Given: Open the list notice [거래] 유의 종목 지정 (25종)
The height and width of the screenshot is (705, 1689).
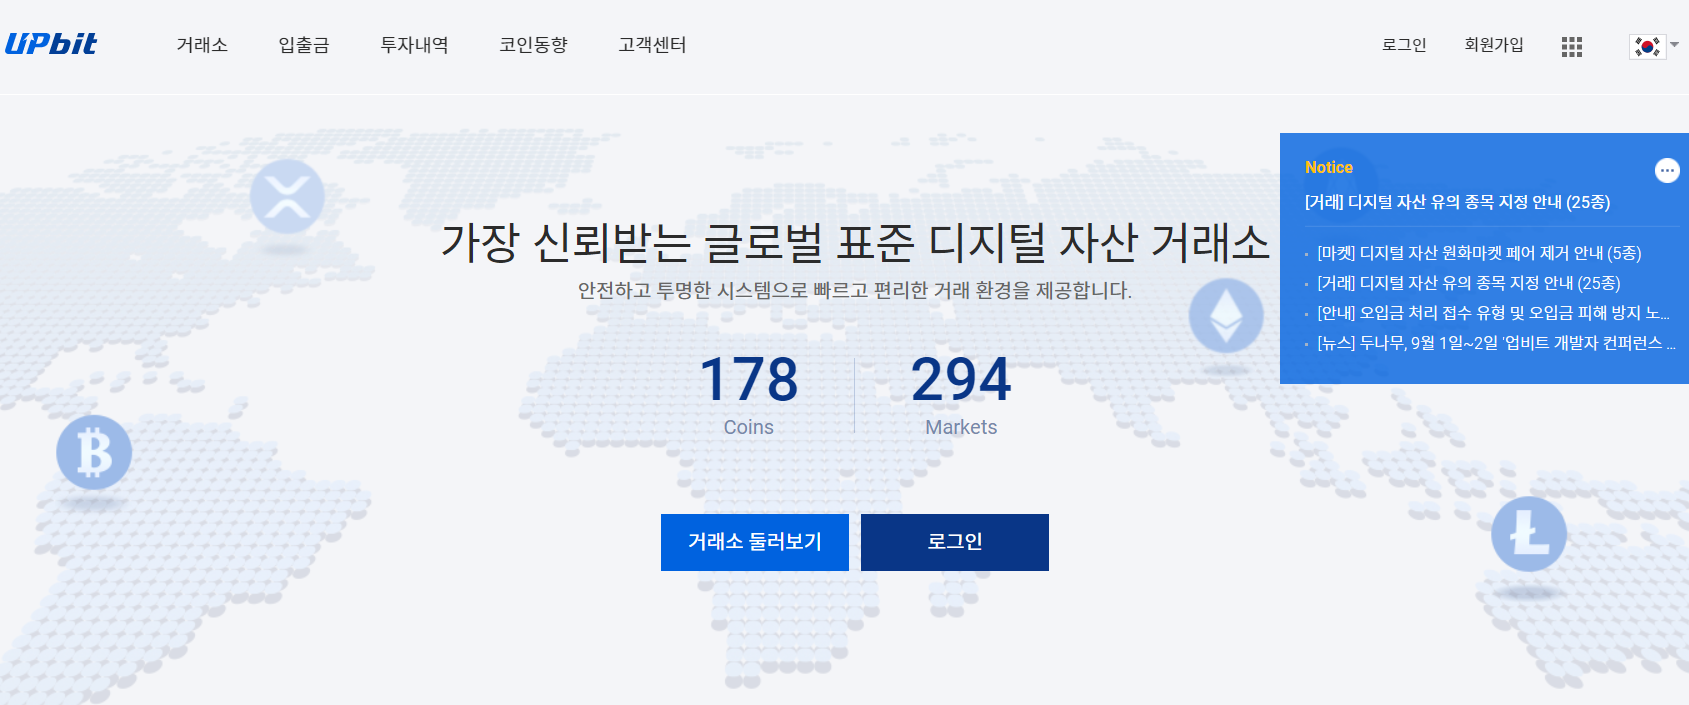Looking at the screenshot, I should coord(1469,283).
